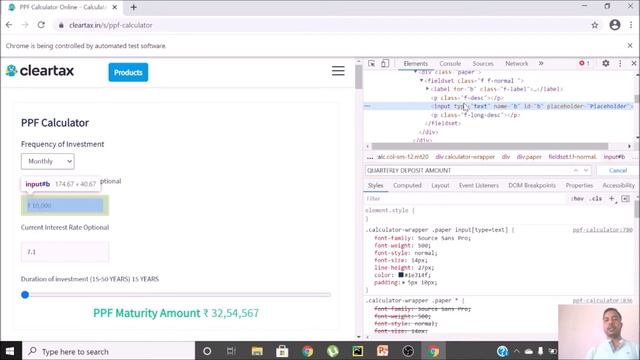640x360 pixels.
Task: Open the DOM Breakpoints tab
Action: pyautogui.click(x=532, y=185)
